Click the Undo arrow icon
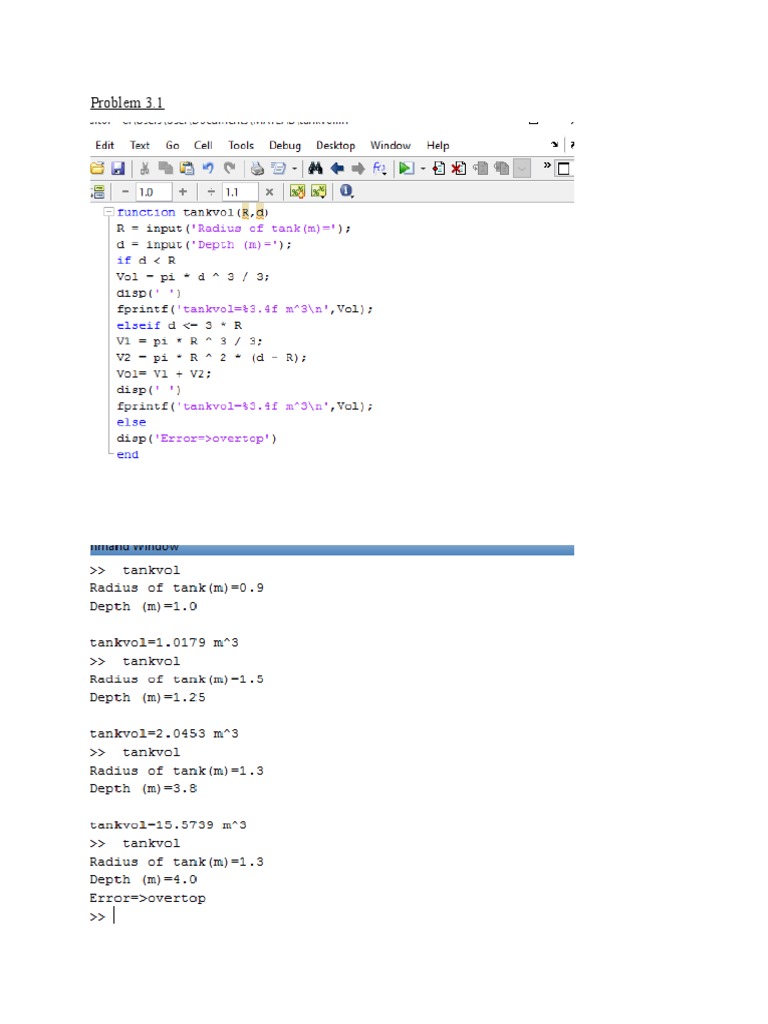768x1024 pixels. coord(208,169)
